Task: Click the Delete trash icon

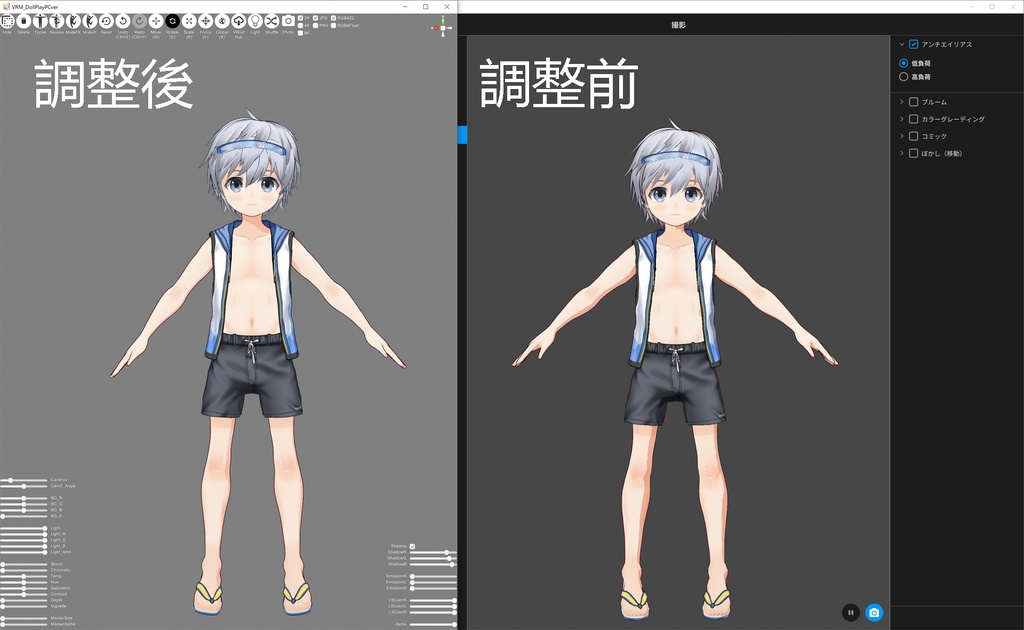Action: (24, 21)
